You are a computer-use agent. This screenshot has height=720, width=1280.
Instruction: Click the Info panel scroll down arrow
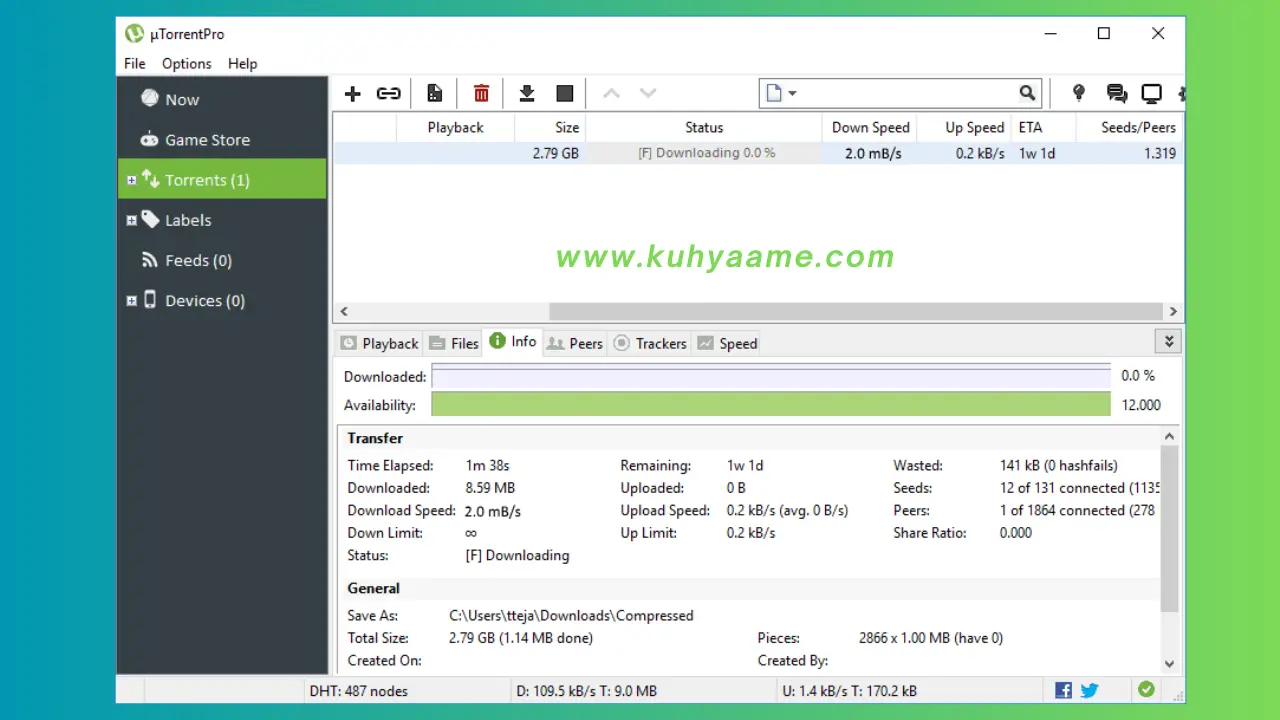tap(1169, 662)
